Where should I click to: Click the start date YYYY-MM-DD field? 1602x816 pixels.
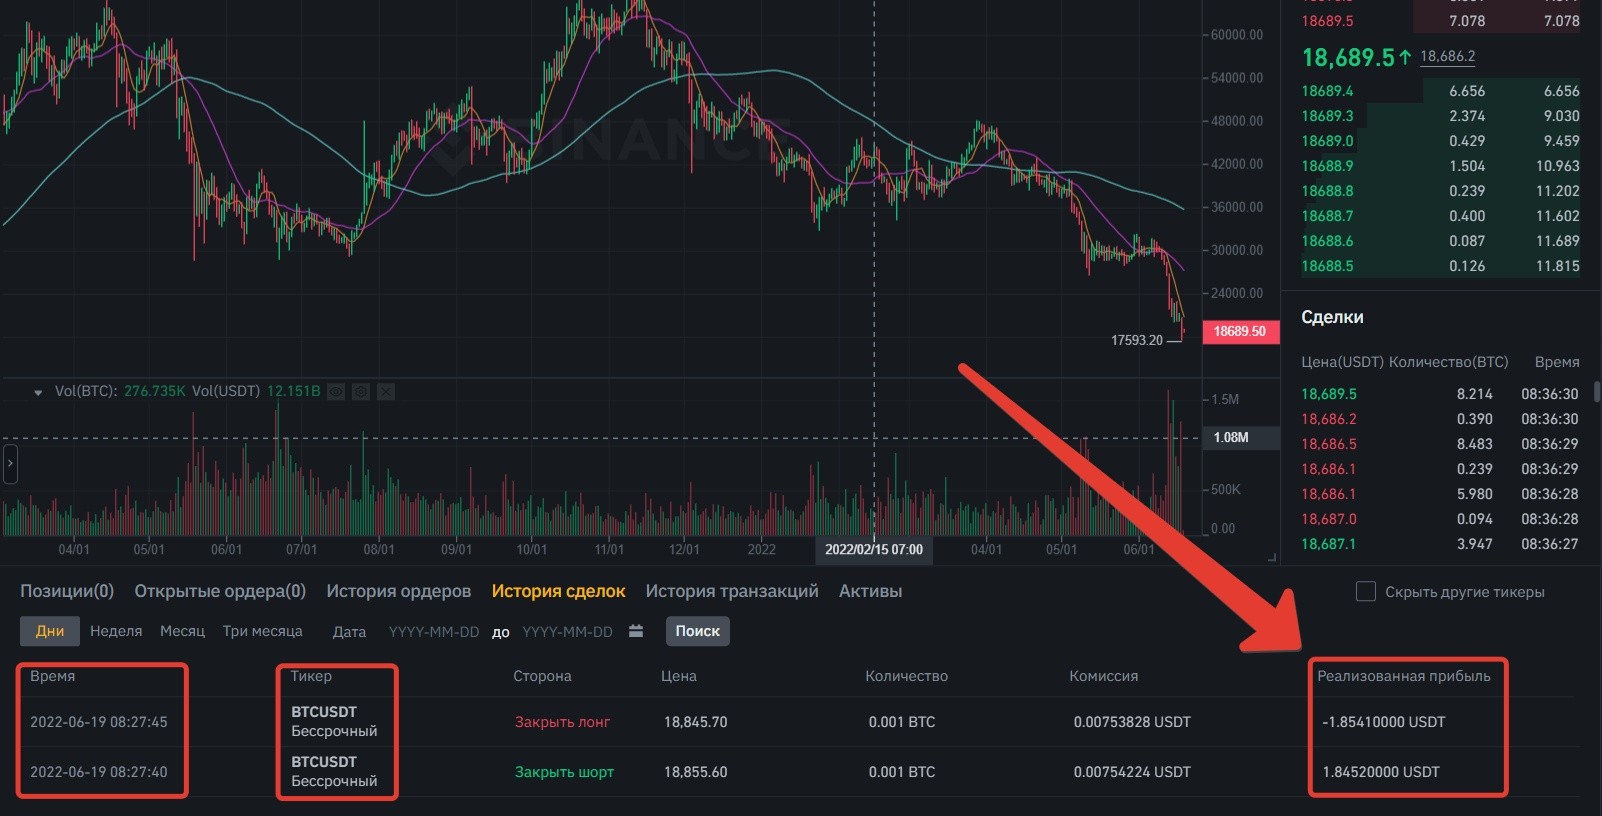tap(434, 632)
